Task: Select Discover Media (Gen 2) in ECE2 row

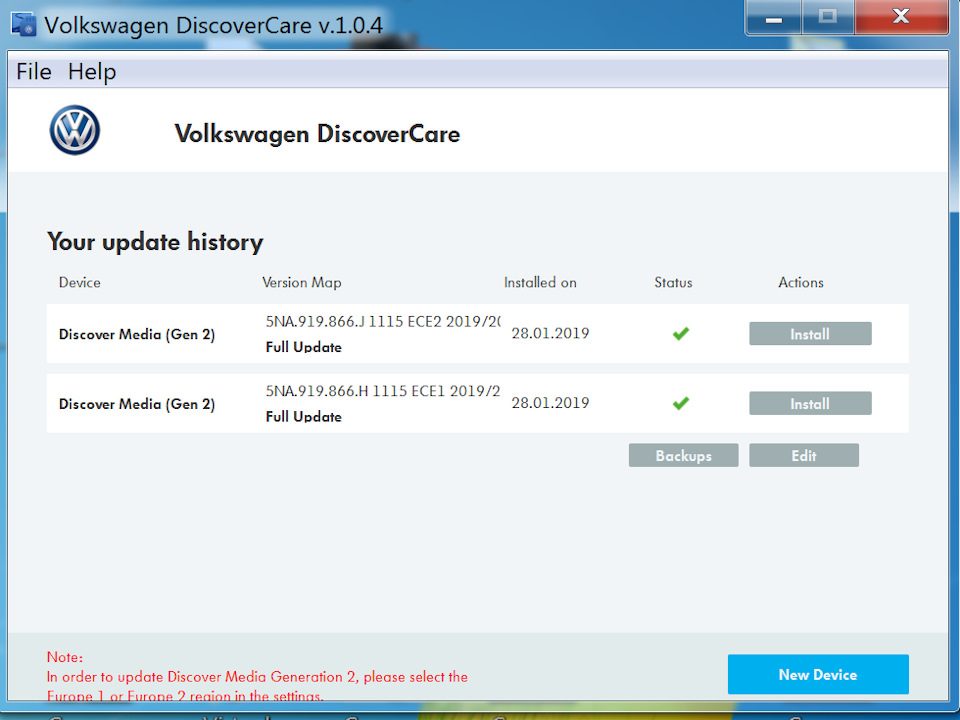Action: point(137,334)
